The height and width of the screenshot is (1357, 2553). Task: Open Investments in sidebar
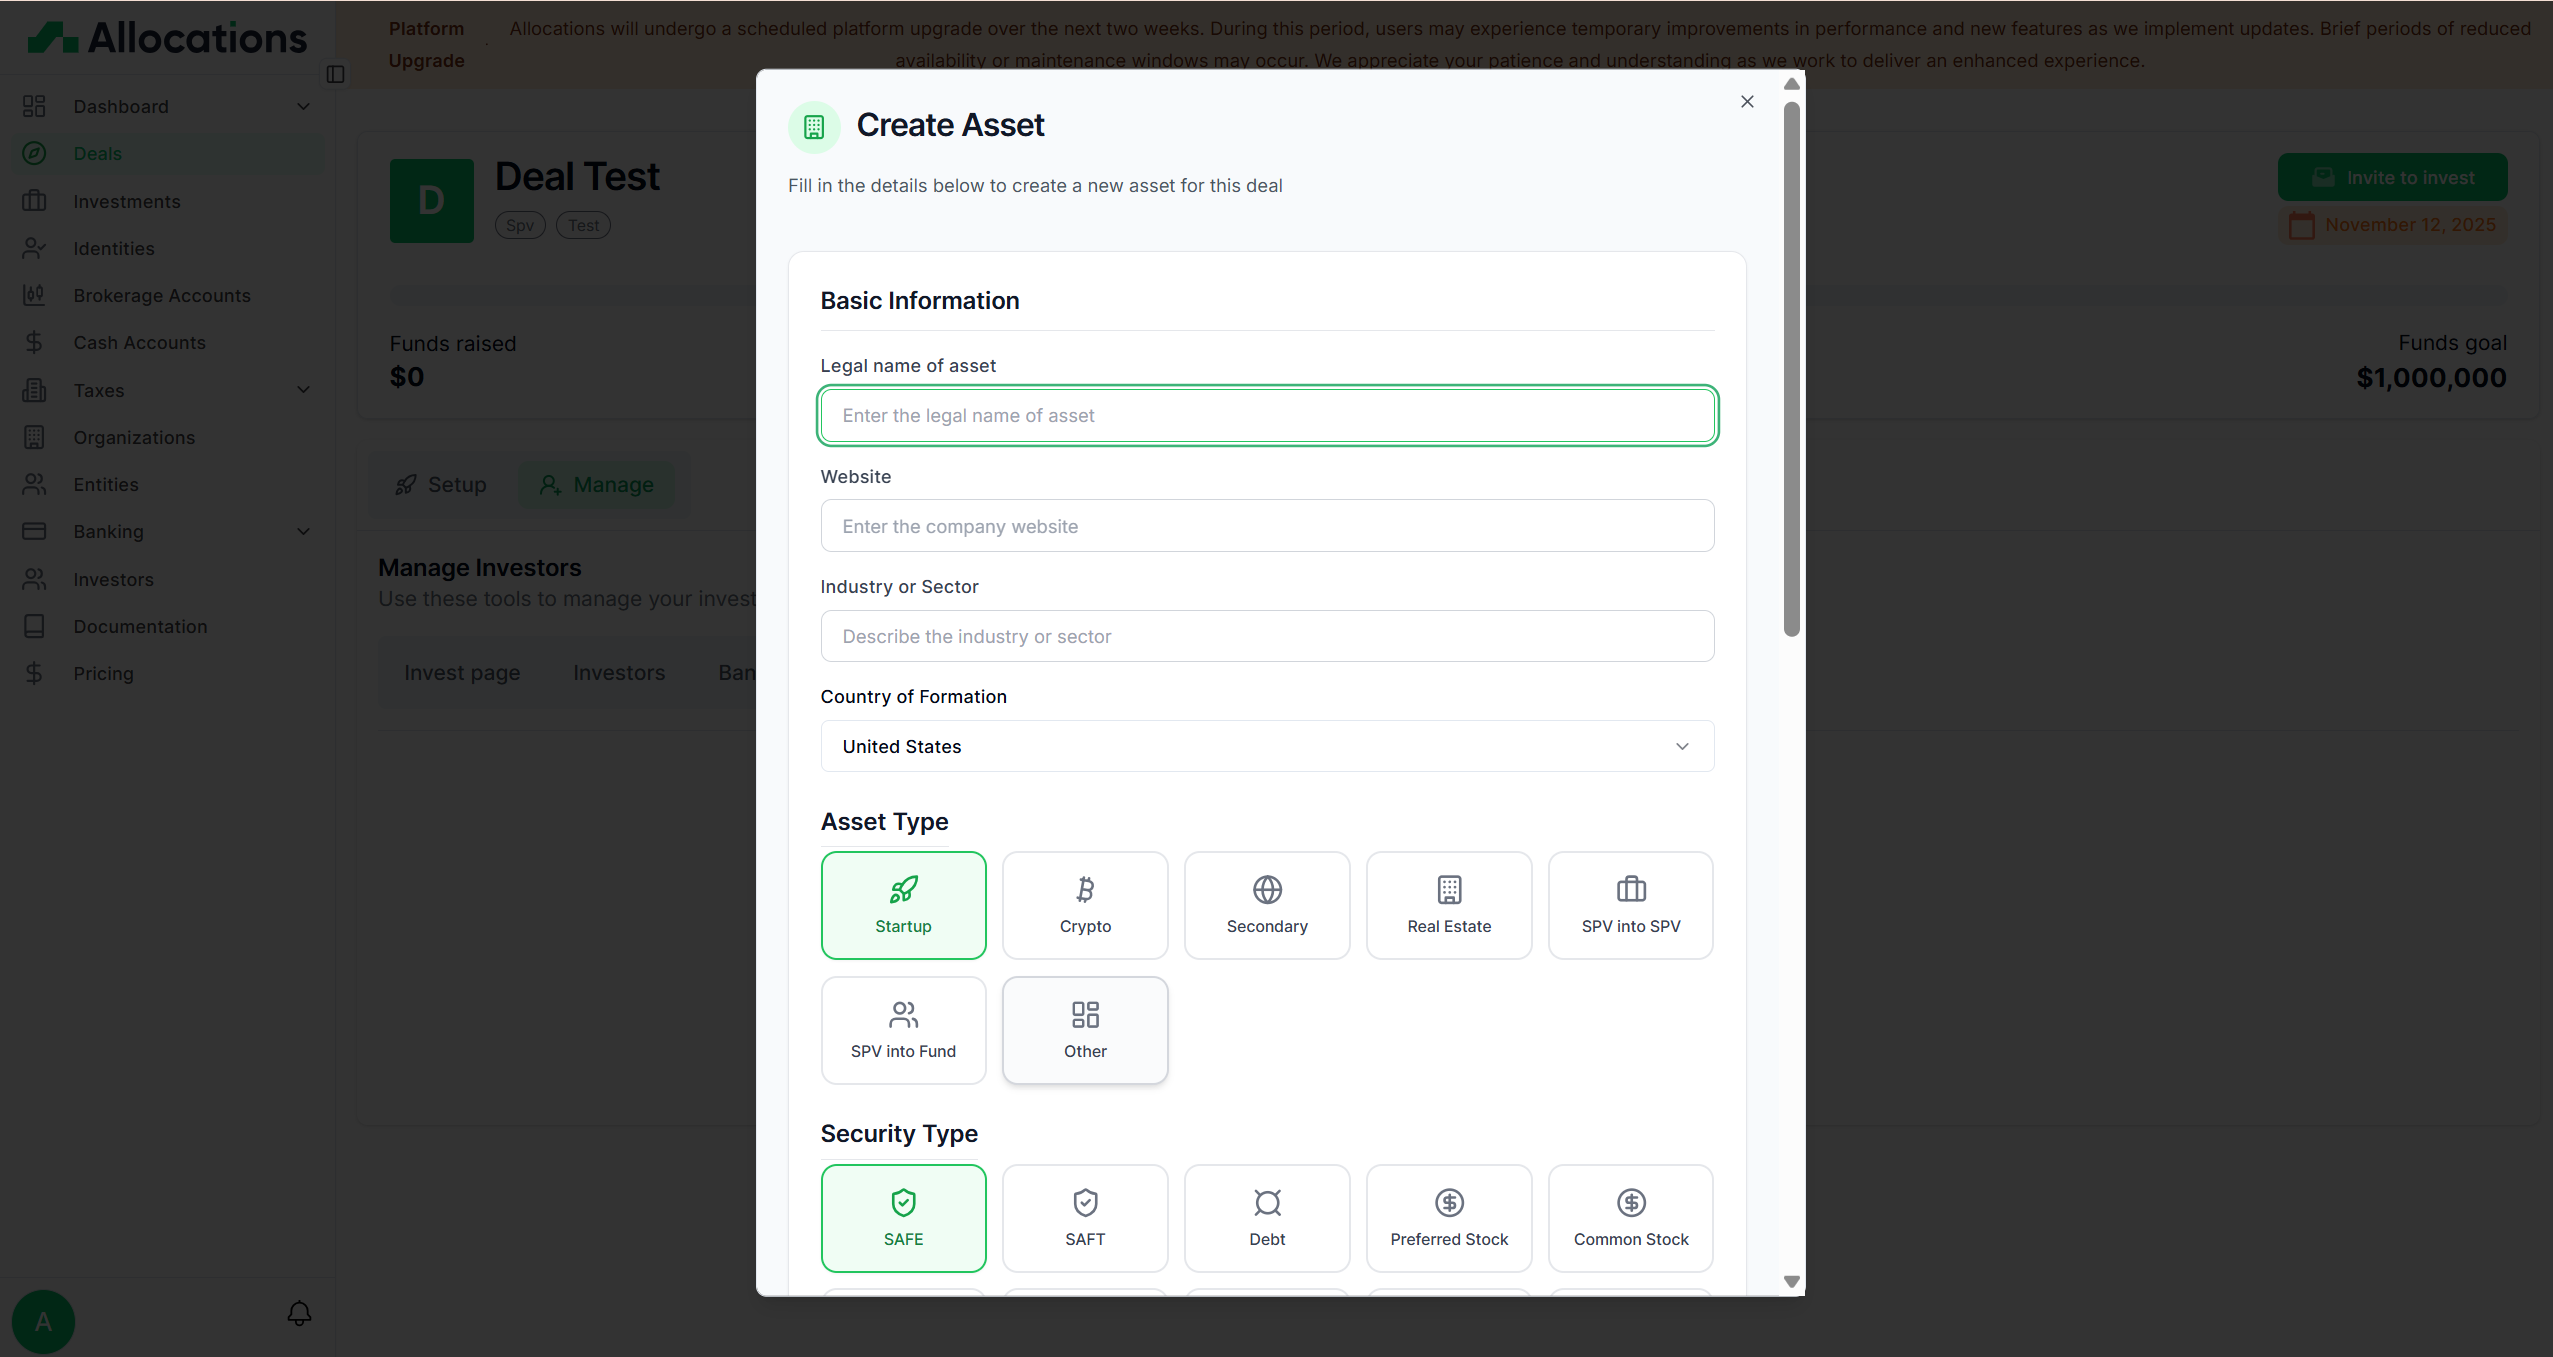pyautogui.click(x=127, y=201)
